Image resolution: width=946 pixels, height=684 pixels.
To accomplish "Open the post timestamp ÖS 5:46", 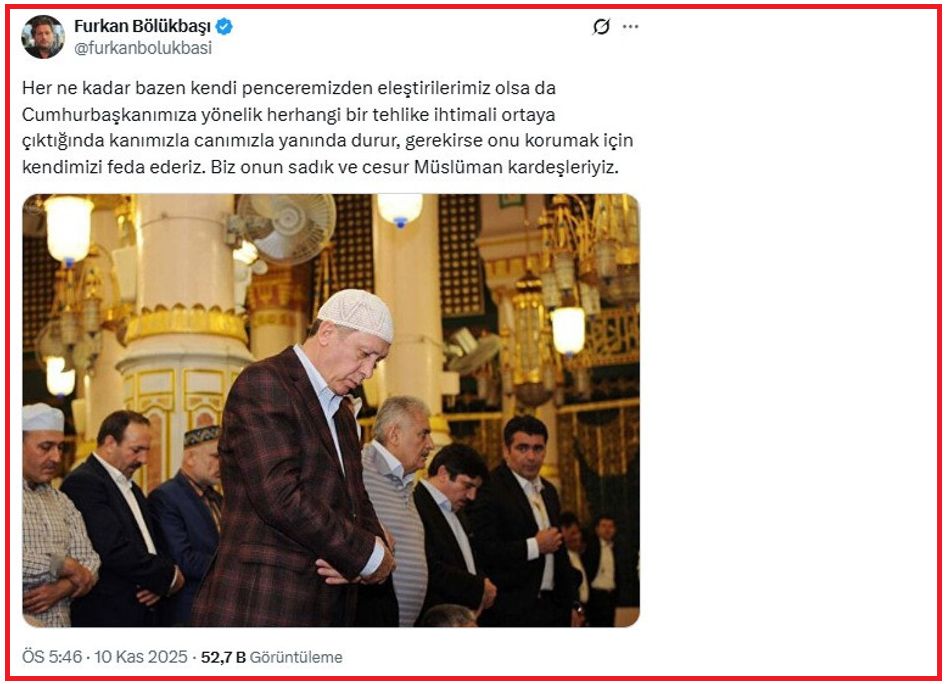I will [52, 657].
